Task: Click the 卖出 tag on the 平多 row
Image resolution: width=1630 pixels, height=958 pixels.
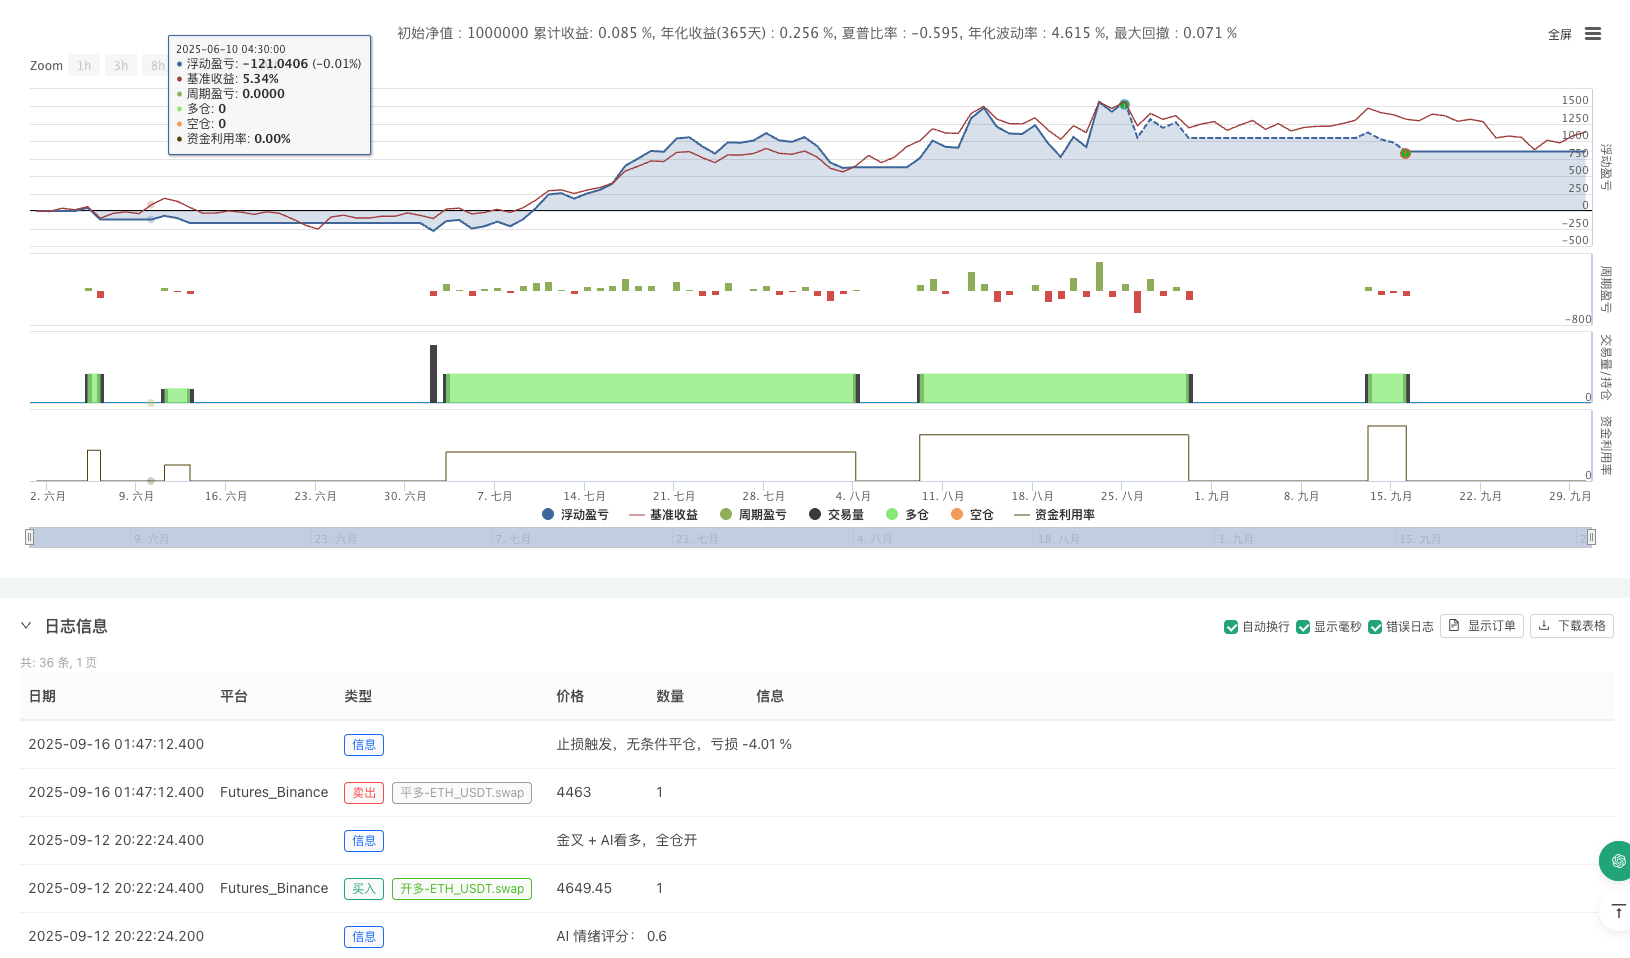Action: click(x=363, y=792)
